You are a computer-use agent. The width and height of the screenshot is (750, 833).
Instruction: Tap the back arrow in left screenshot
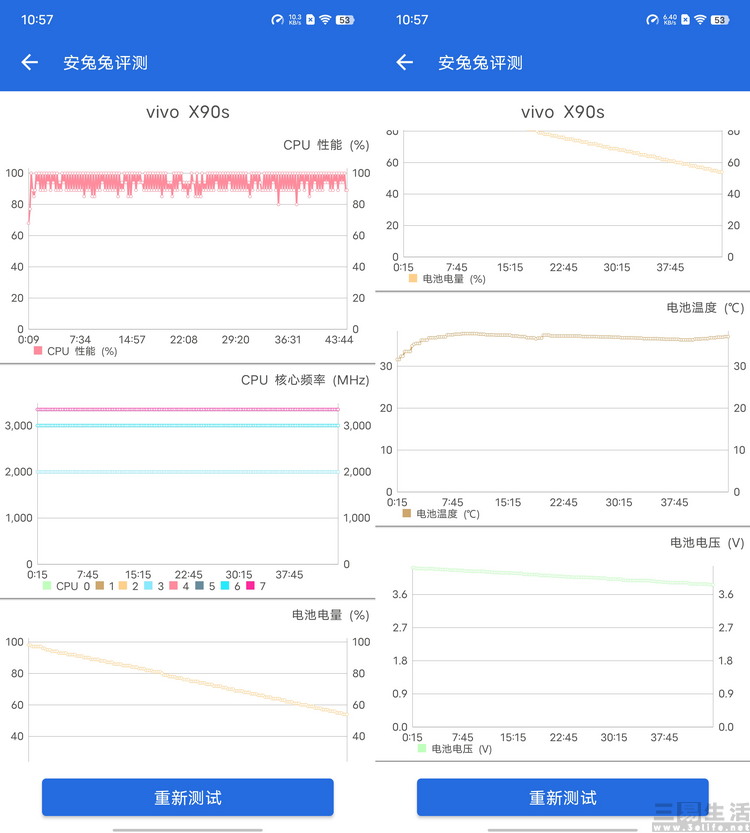30,63
